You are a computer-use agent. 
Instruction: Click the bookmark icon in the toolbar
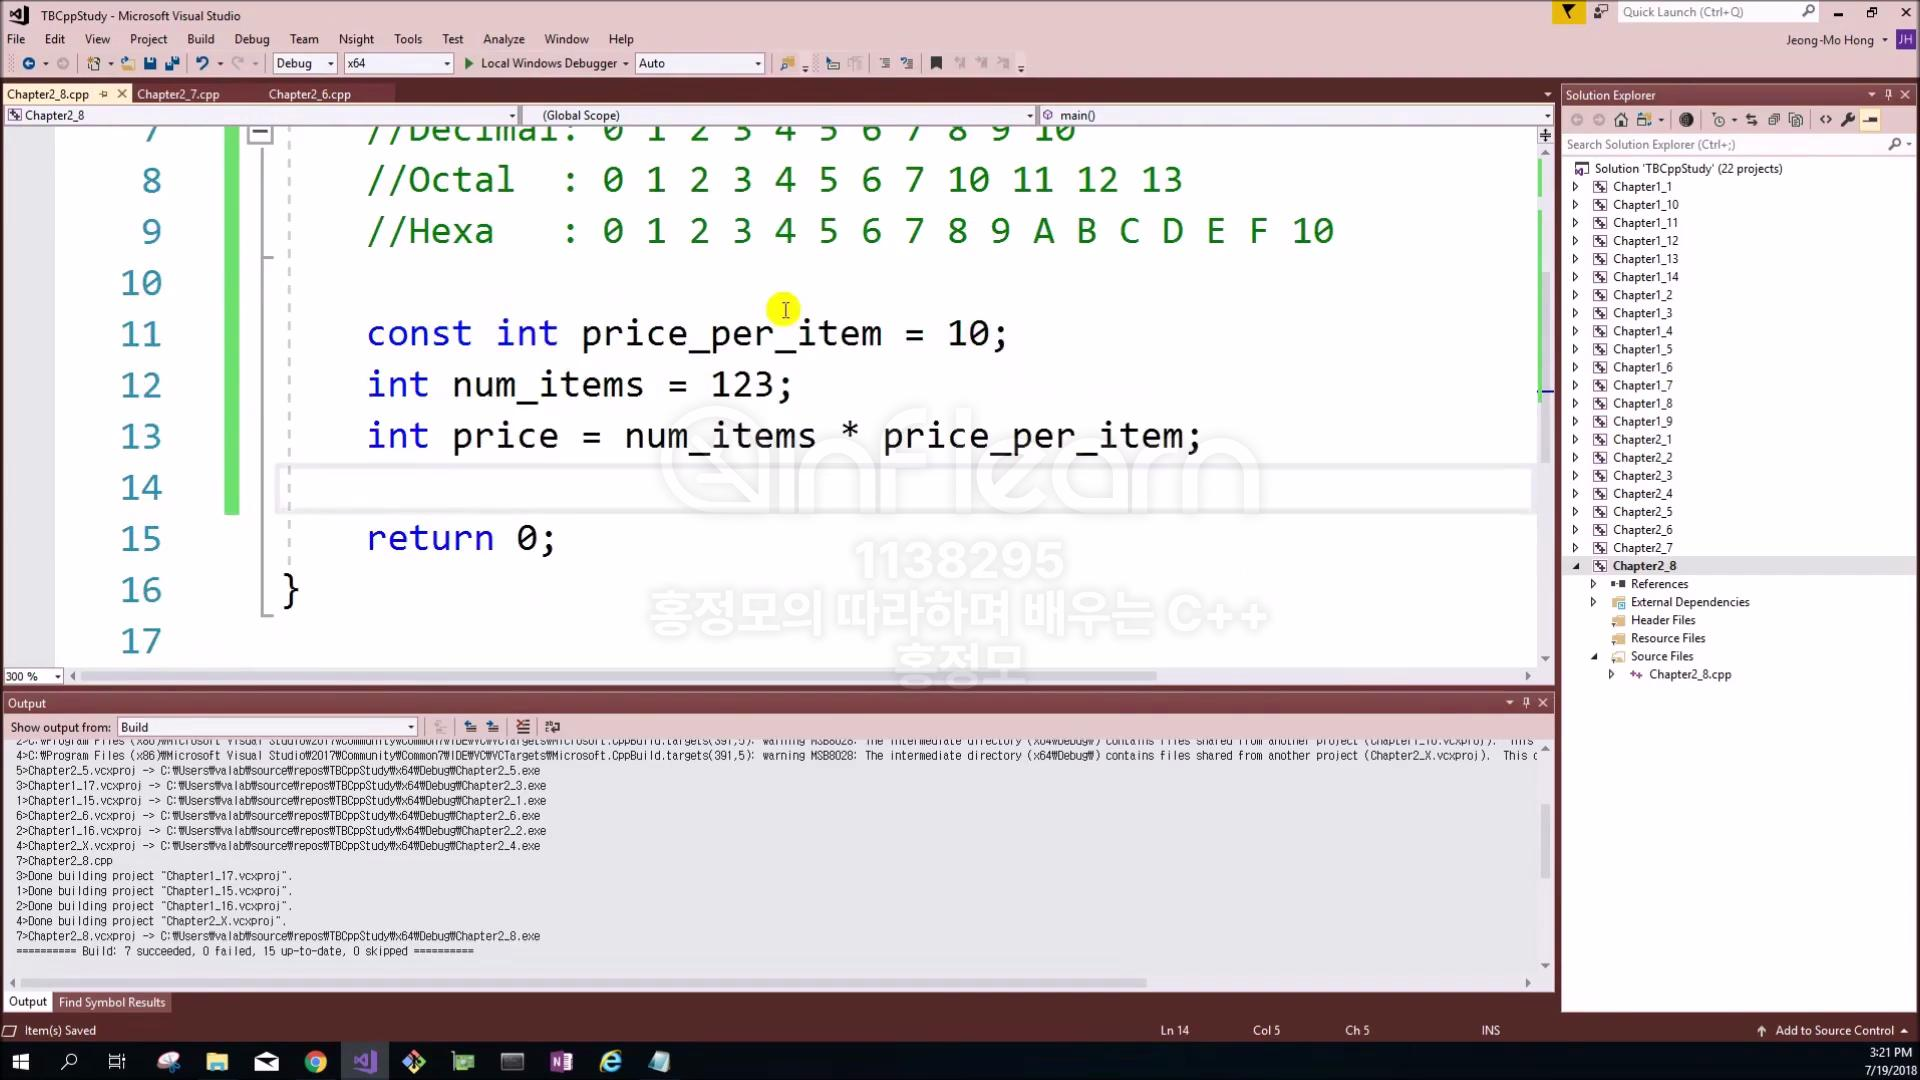coord(936,63)
